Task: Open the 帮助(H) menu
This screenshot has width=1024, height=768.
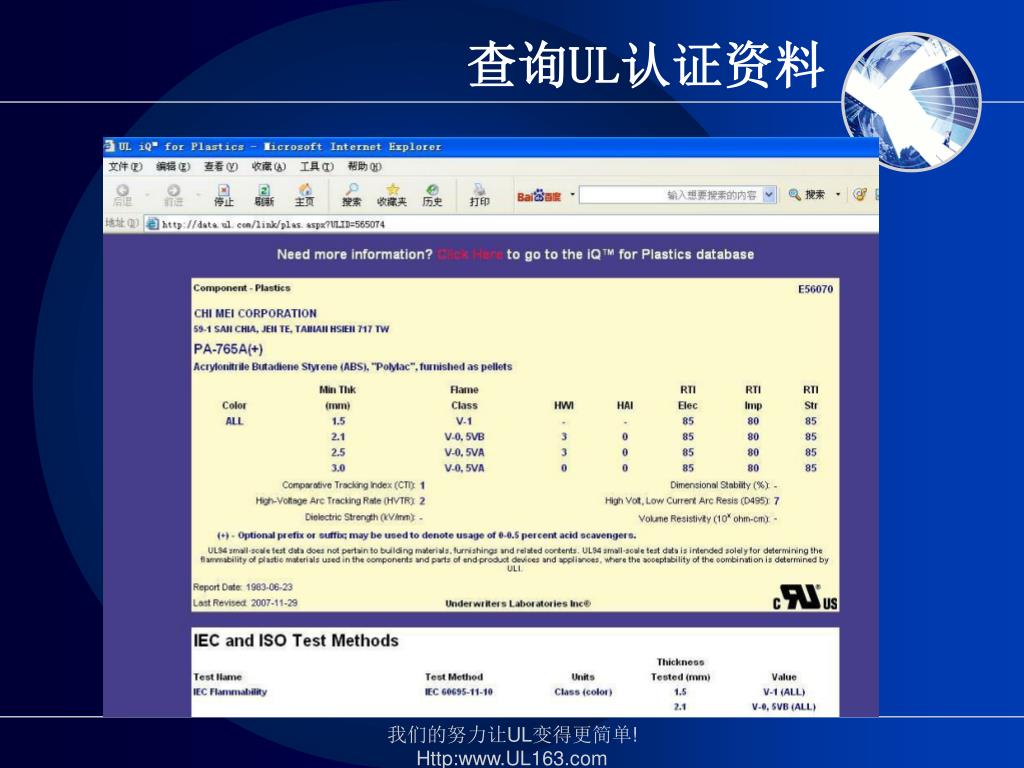Action: tap(364, 167)
